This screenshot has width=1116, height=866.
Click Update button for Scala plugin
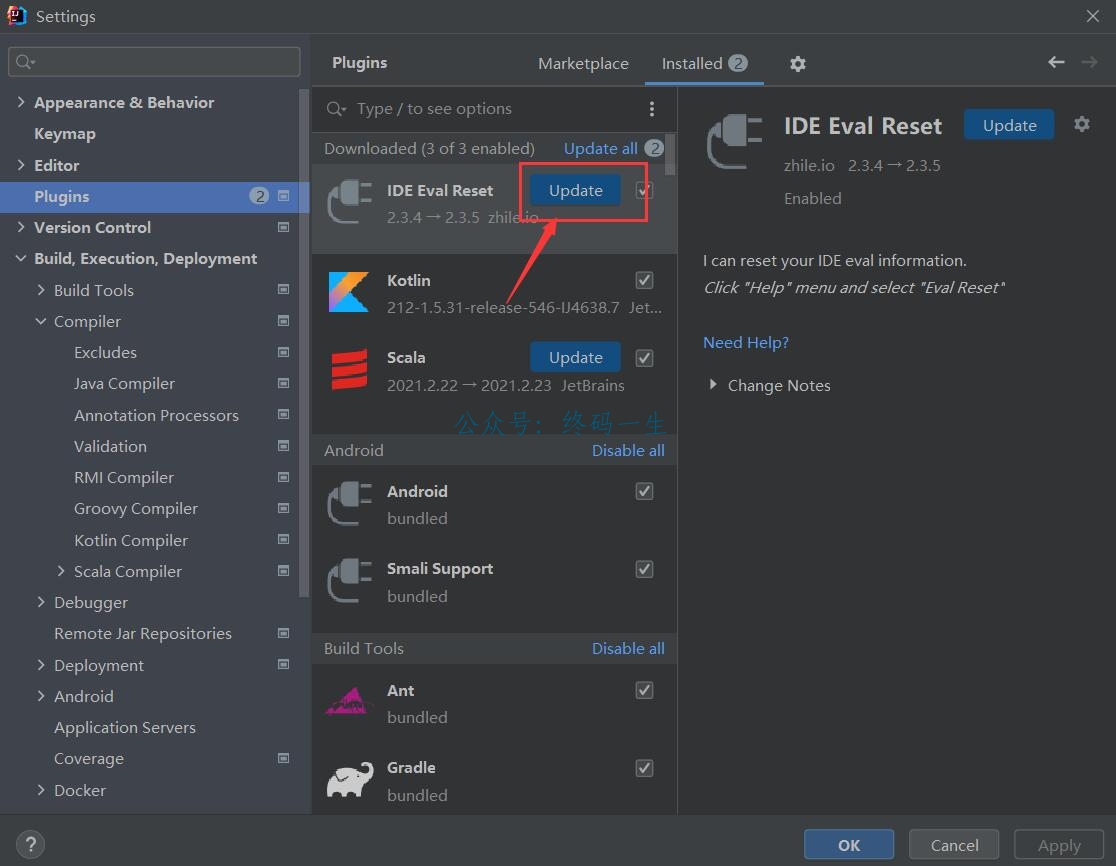[575, 357]
